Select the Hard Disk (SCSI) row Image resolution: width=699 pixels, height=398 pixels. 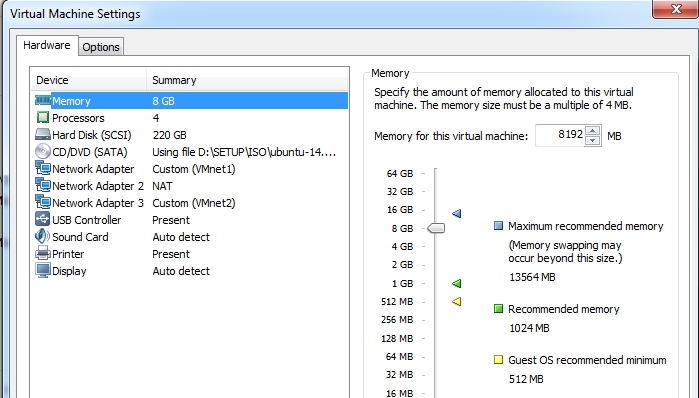(190, 135)
